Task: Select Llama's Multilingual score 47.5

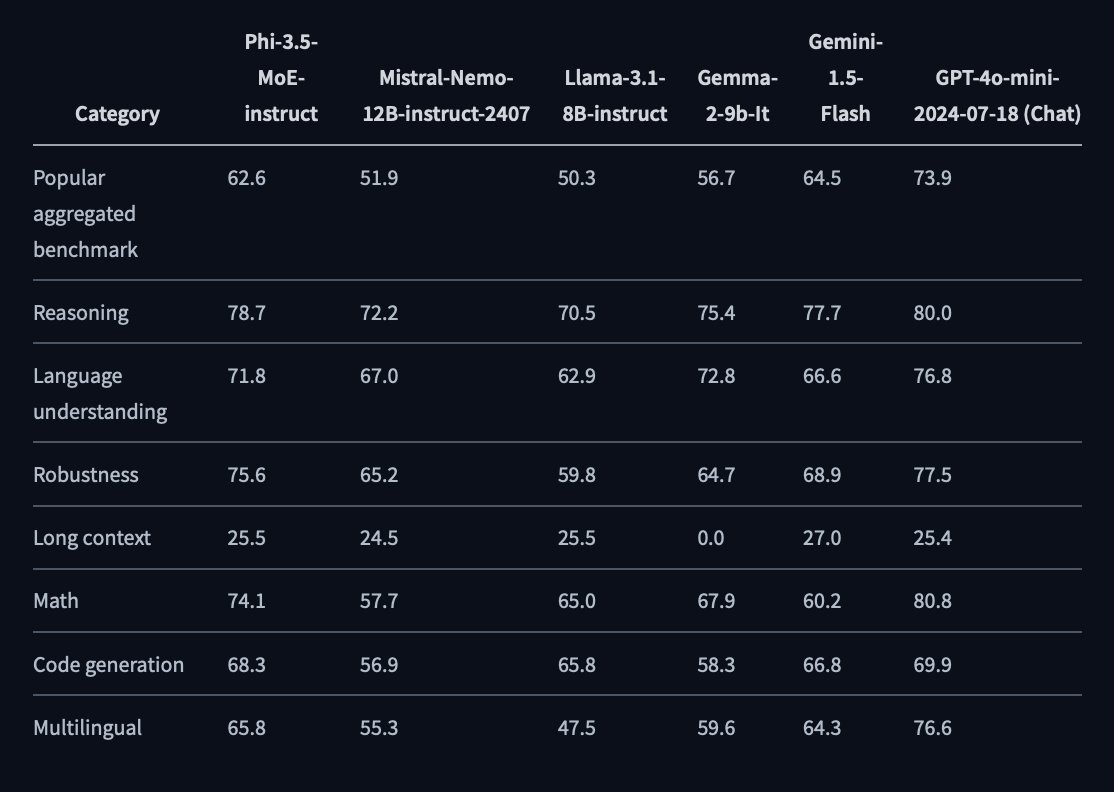Action: 577,728
